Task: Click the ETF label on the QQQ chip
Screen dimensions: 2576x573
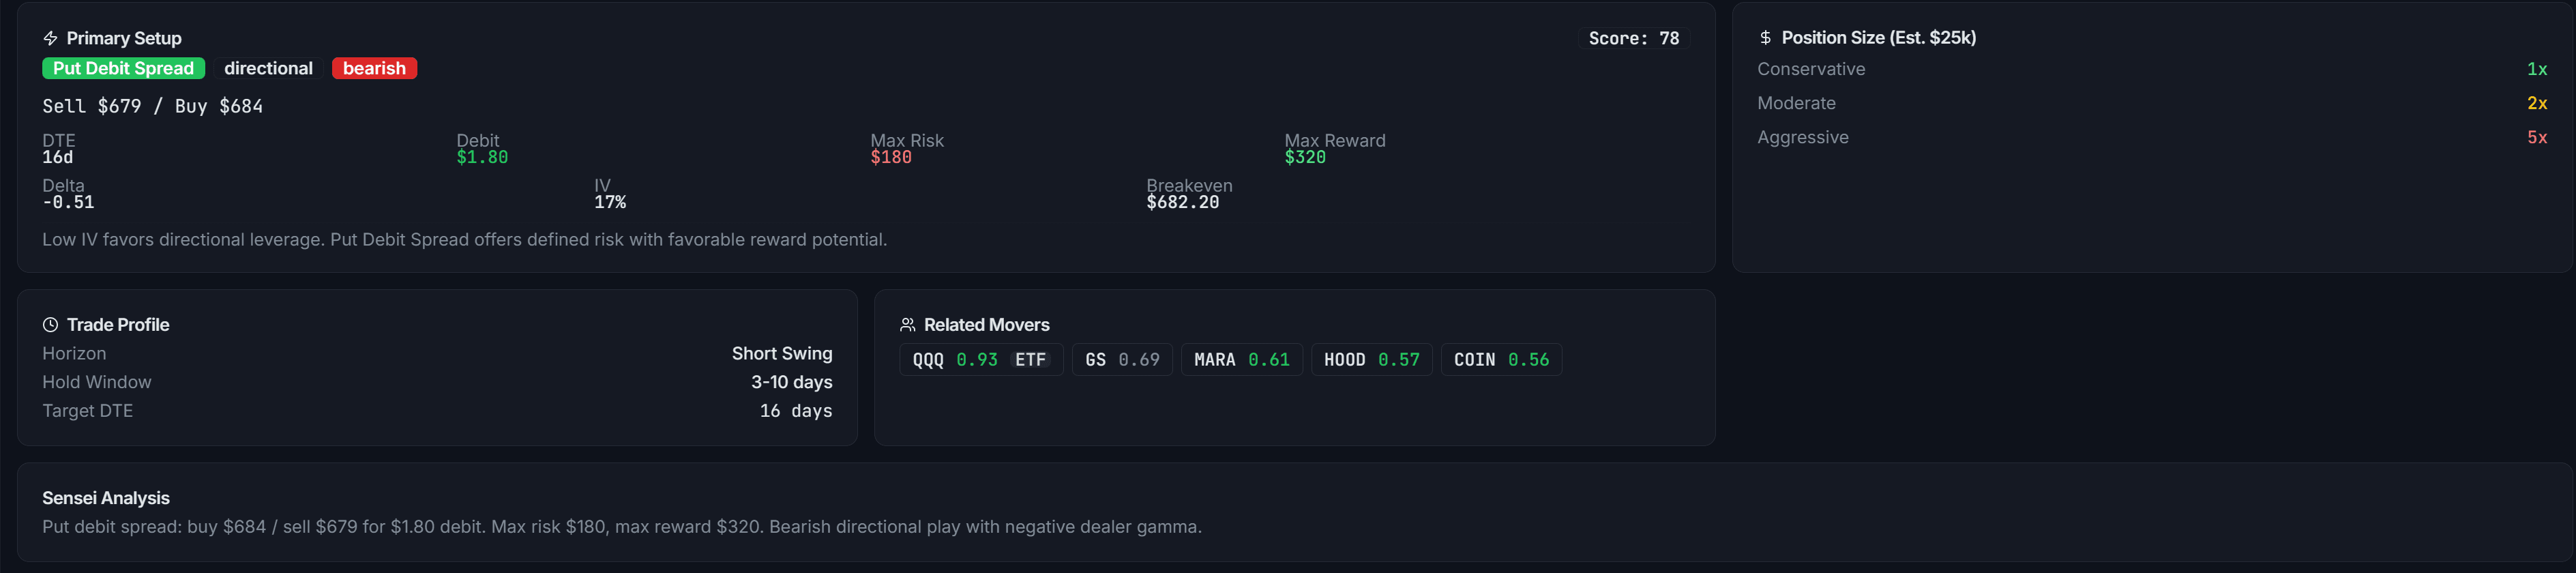Action: [1032, 359]
